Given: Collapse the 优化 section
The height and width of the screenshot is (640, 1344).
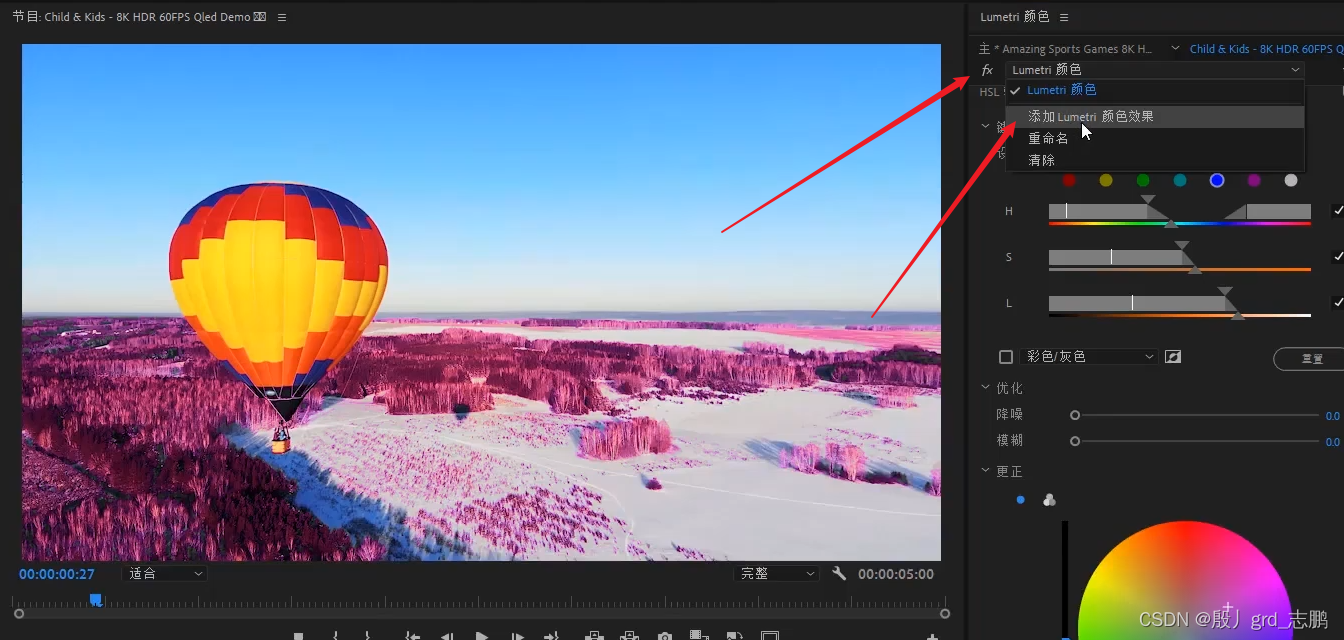Looking at the screenshot, I should (986, 388).
